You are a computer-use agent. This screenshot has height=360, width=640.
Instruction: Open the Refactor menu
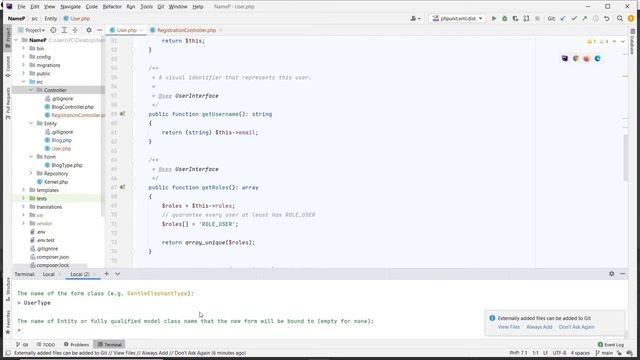(x=112, y=7)
